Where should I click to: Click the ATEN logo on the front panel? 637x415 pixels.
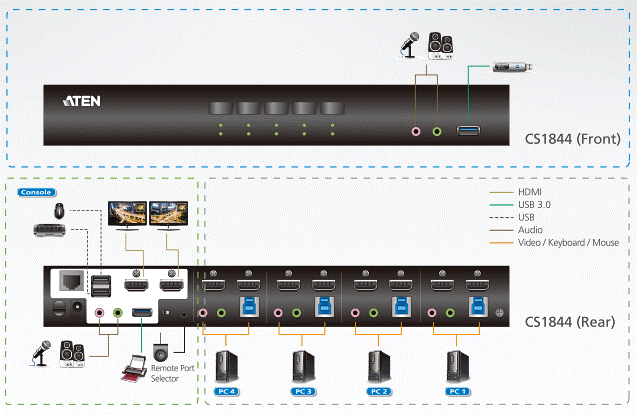[81, 102]
